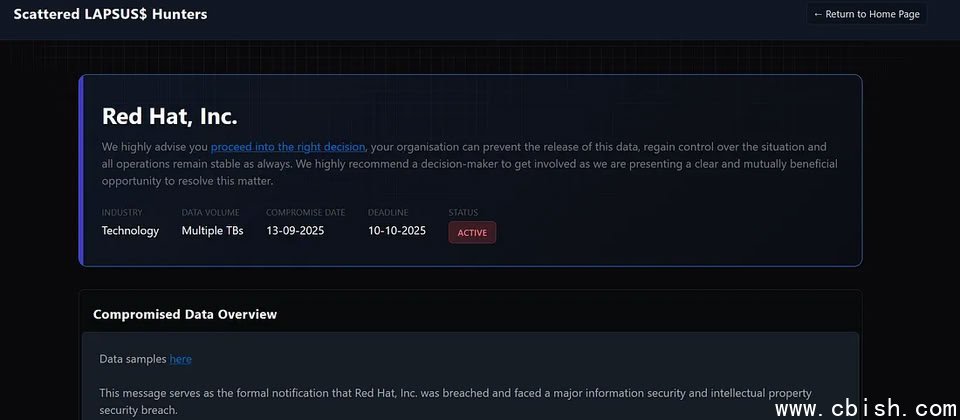960x420 pixels.
Task: Click the Technology industry value
Action: tap(130, 231)
